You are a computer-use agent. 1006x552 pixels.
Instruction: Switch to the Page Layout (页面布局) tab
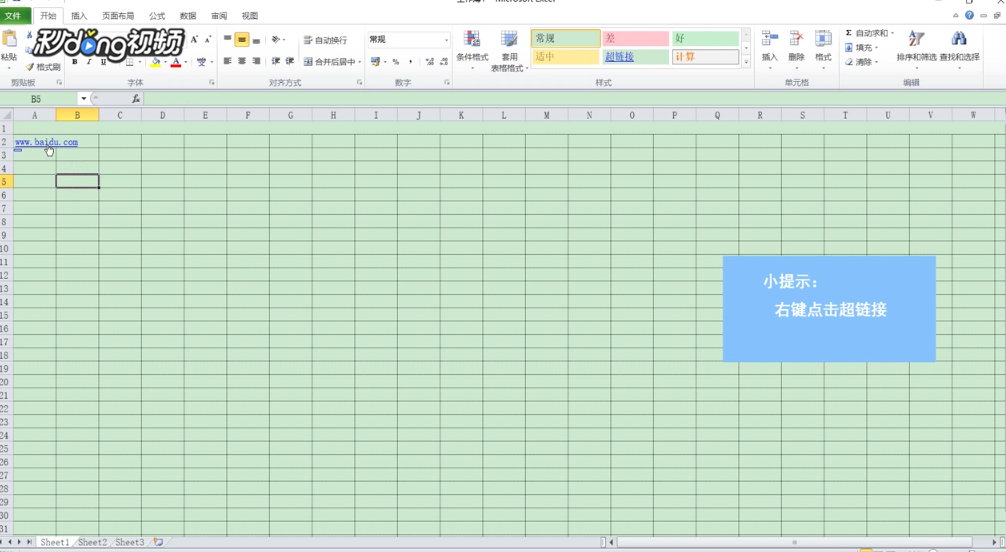[118, 15]
